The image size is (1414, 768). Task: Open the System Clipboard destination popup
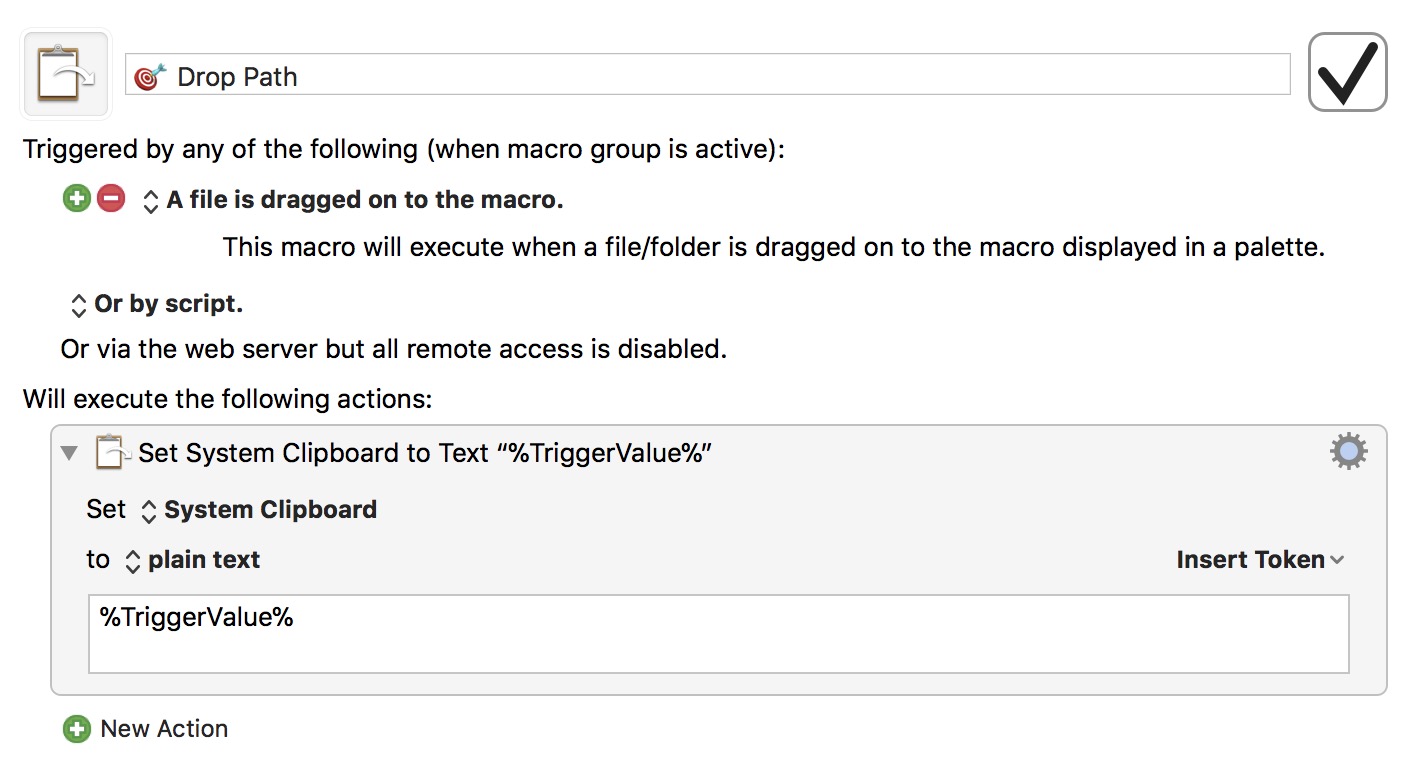click(259, 509)
